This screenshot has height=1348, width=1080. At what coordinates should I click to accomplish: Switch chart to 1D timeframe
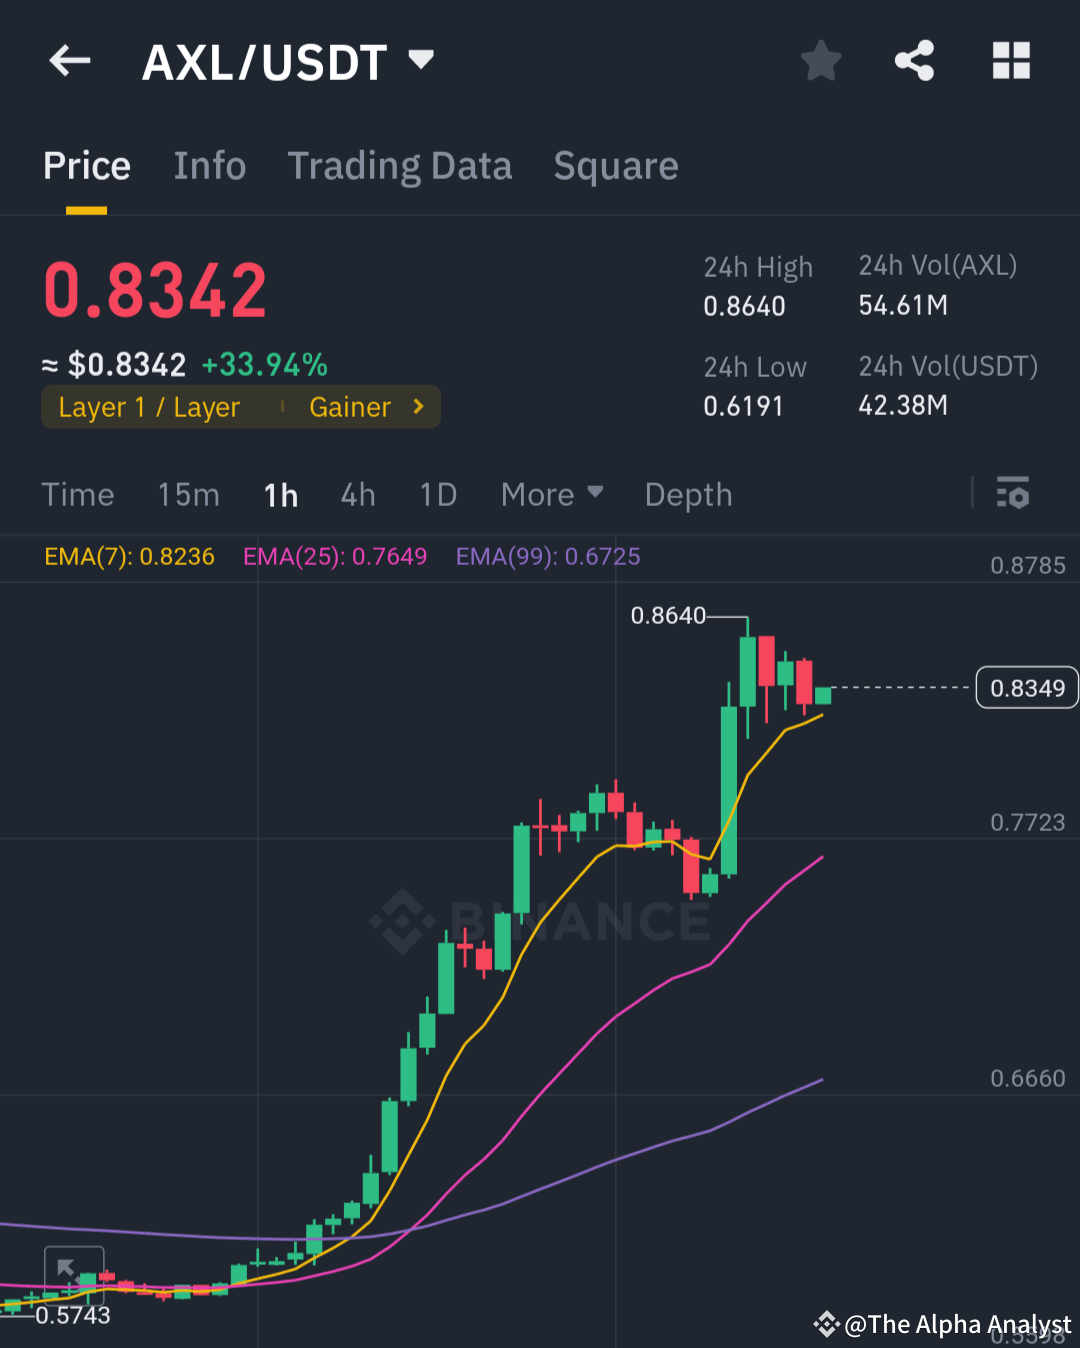point(437,494)
